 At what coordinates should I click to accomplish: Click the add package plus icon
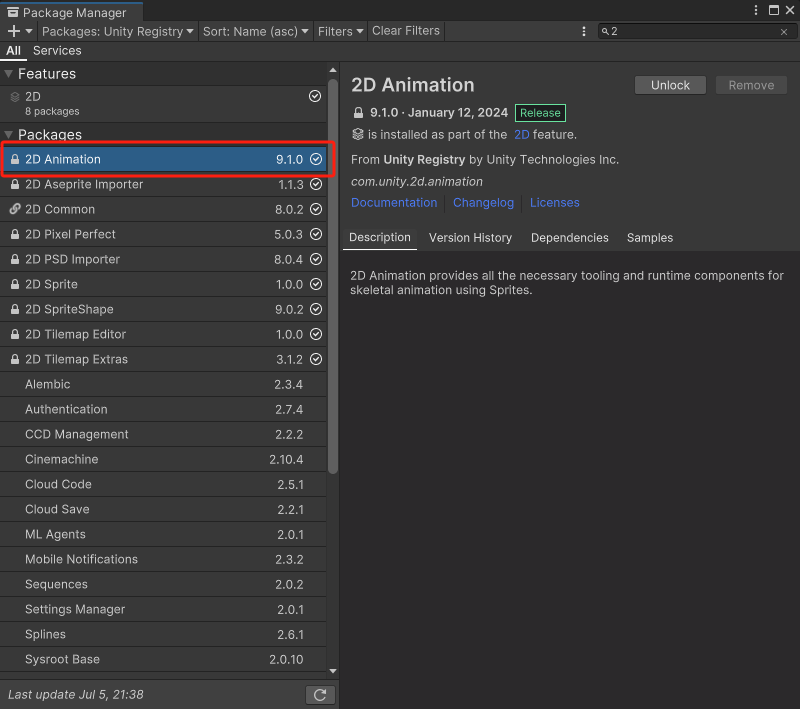tap(14, 31)
